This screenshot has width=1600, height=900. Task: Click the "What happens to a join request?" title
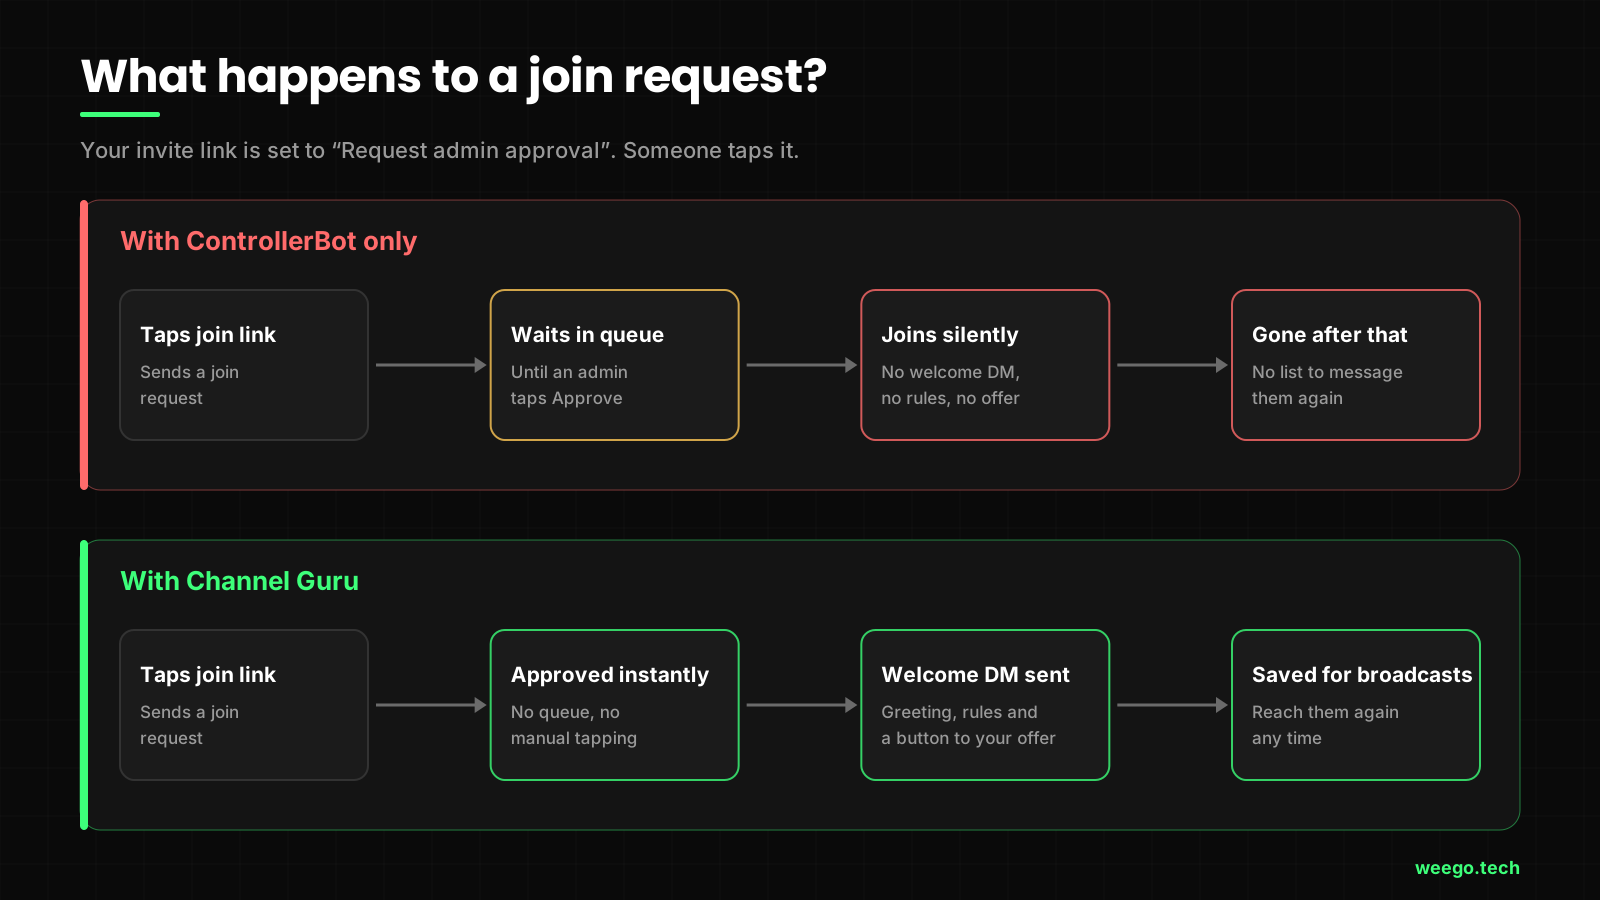[454, 77]
